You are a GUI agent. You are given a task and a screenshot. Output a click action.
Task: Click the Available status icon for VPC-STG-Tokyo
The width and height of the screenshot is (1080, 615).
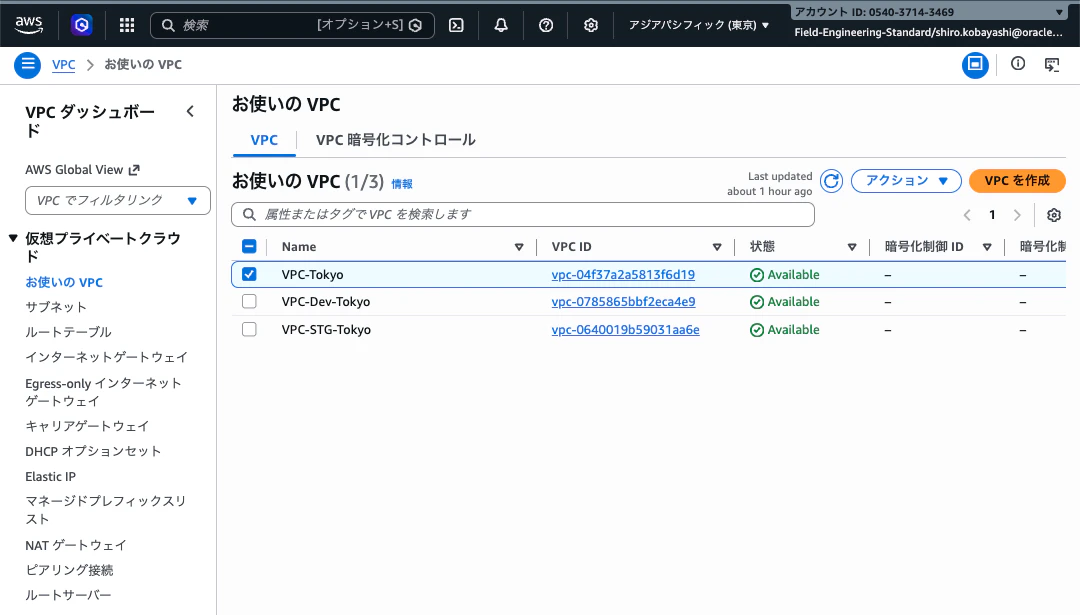[x=756, y=330]
